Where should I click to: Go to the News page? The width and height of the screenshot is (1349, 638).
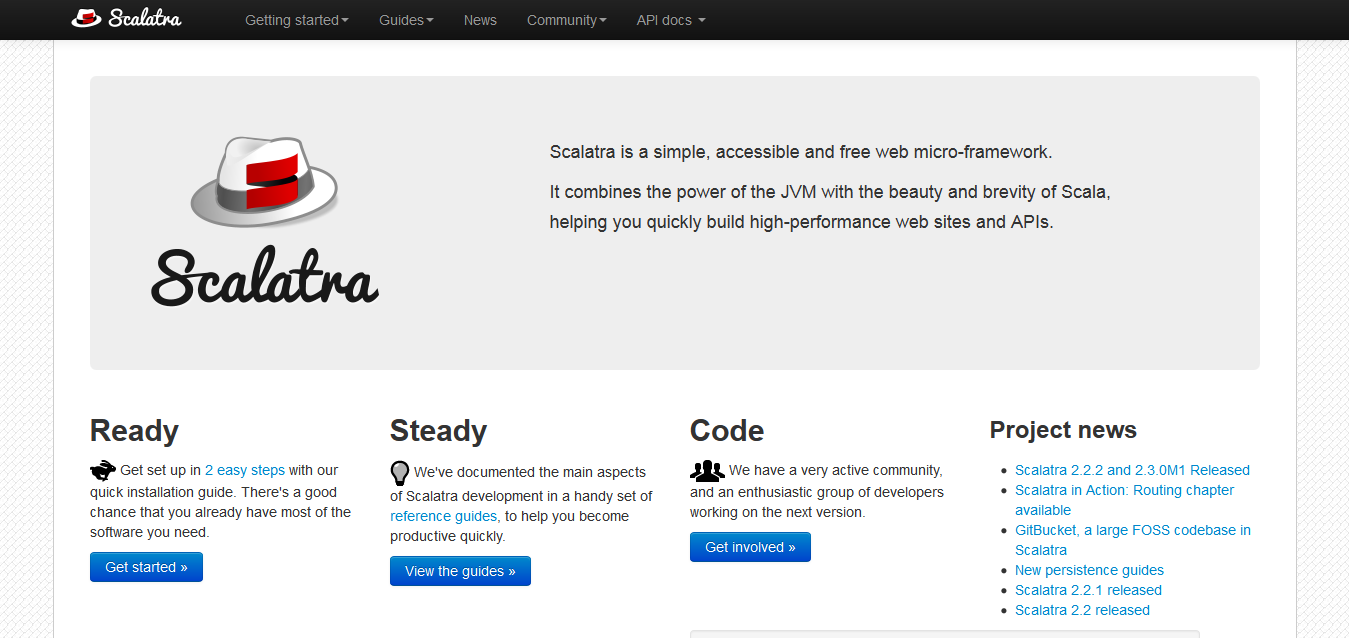tap(480, 20)
